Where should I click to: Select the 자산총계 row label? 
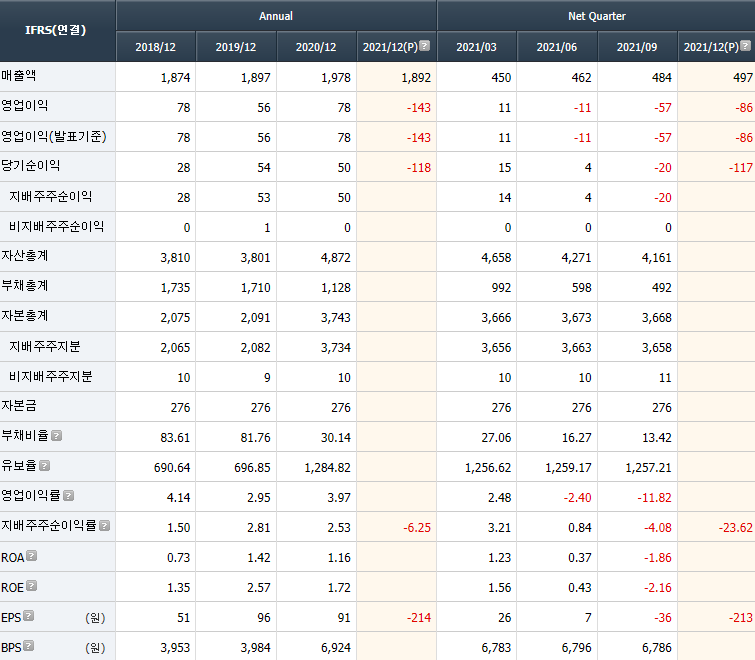(25, 256)
